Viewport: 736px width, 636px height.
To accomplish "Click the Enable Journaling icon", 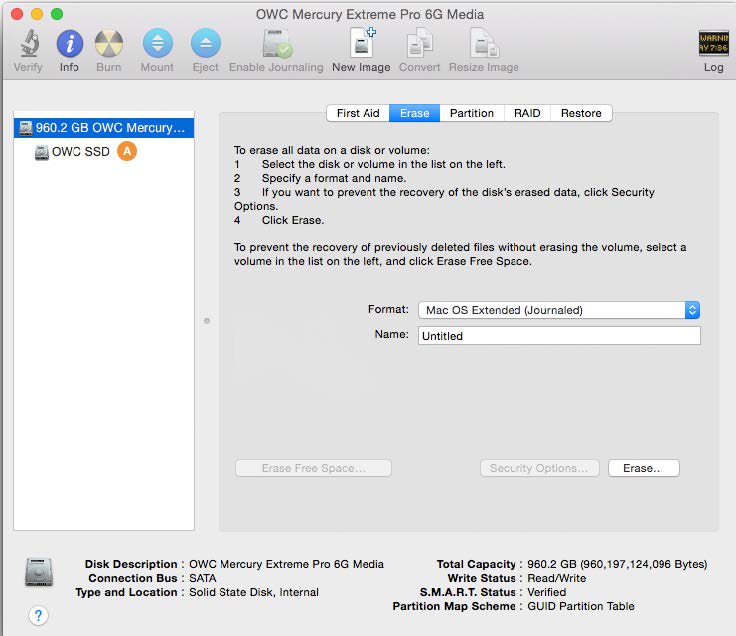I will point(277,43).
